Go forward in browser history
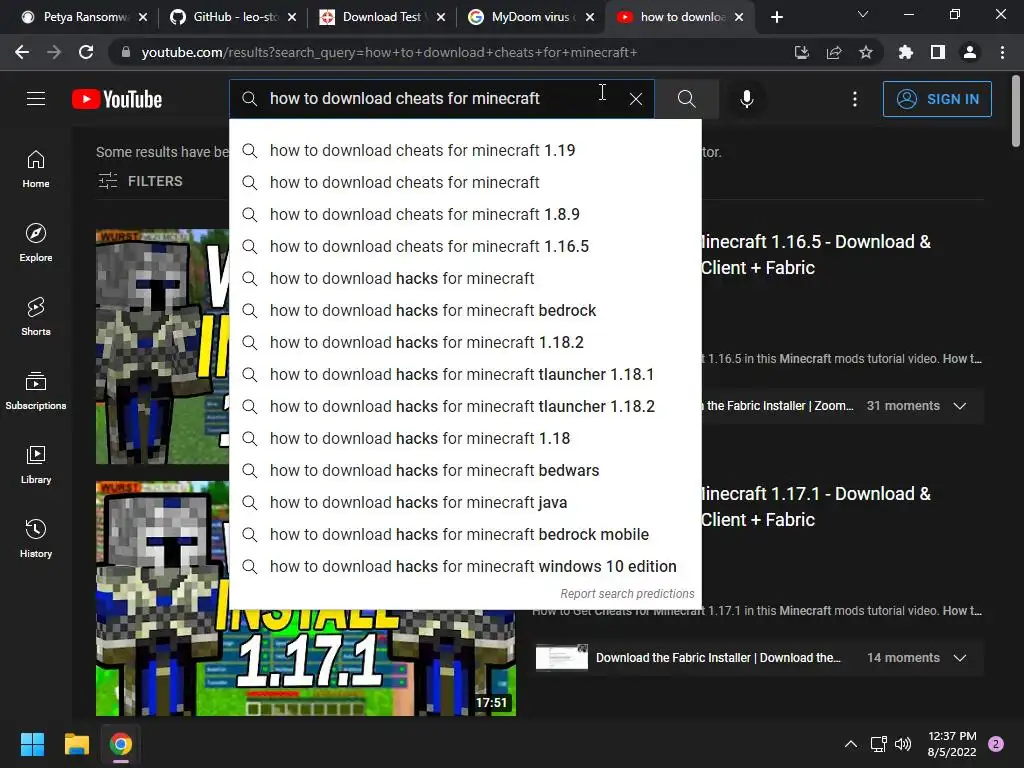This screenshot has height=768, width=1024. [54, 52]
